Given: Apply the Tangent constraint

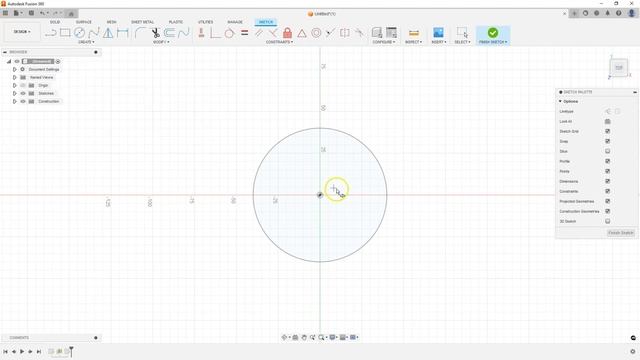Looking at the screenshot, I should (x=229, y=33).
